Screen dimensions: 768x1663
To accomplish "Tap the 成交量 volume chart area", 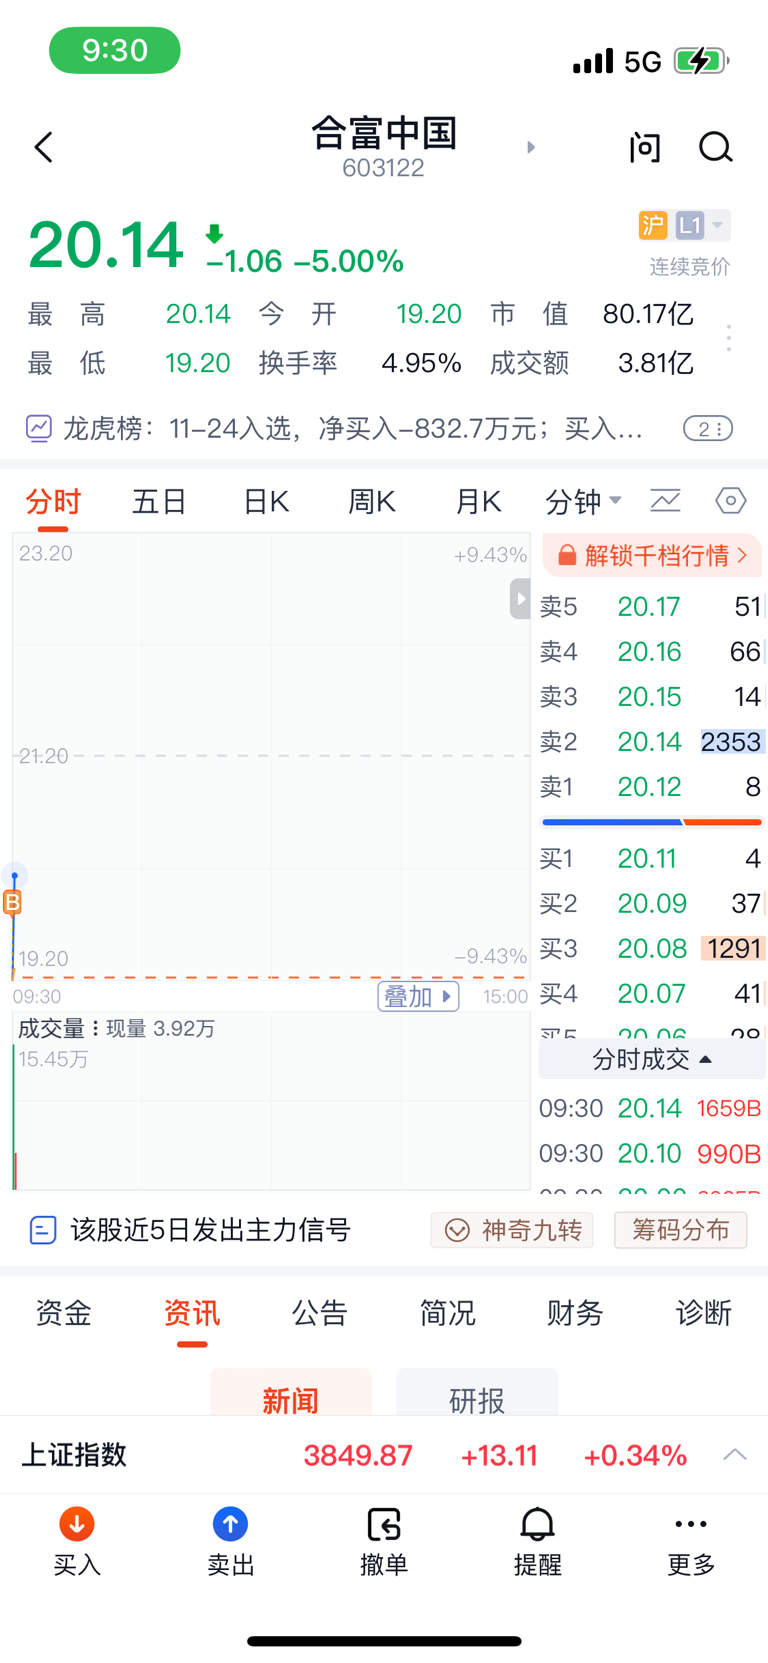I will click(x=271, y=1101).
